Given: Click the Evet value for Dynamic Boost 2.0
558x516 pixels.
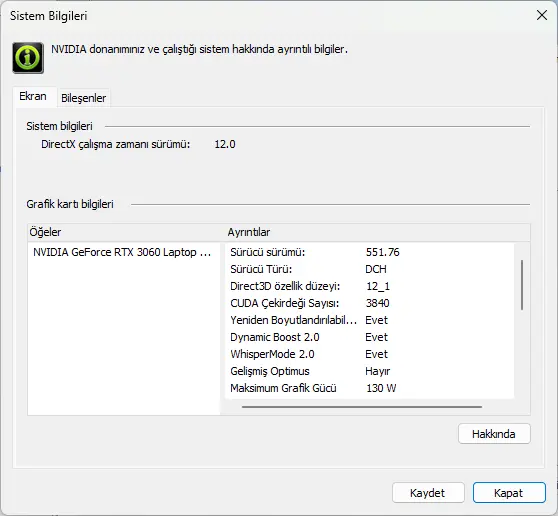Looking at the screenshot, I should pyautogui.click(x=377, y=337).
